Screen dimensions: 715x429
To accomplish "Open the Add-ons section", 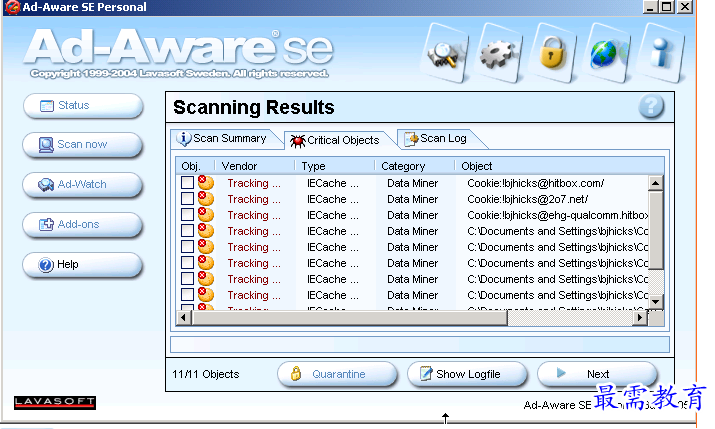I will coord(83,224).
